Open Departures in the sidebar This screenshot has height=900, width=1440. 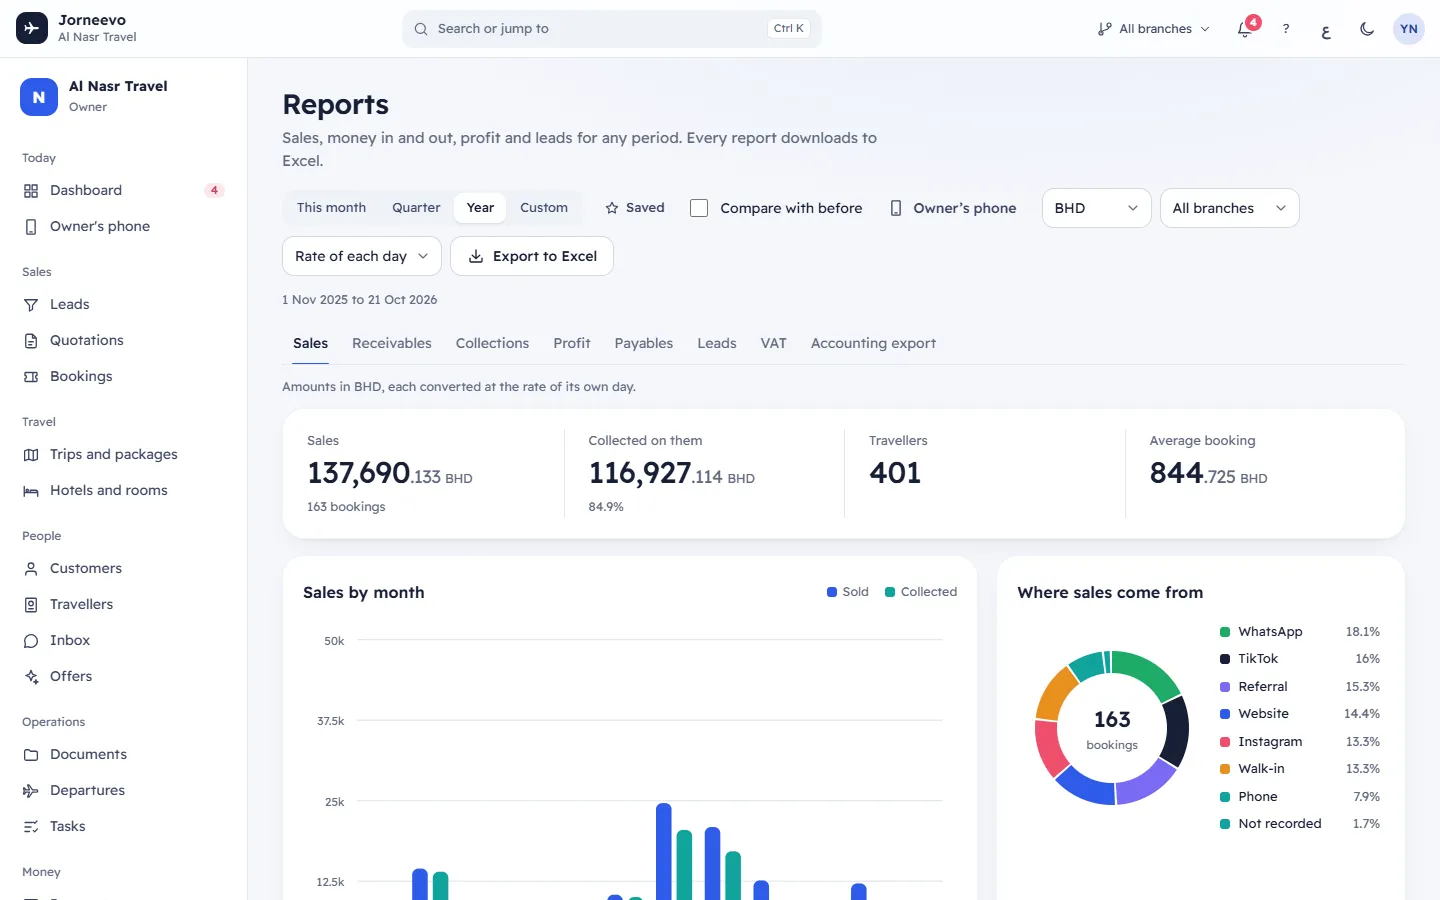click(x=123, y=790)
